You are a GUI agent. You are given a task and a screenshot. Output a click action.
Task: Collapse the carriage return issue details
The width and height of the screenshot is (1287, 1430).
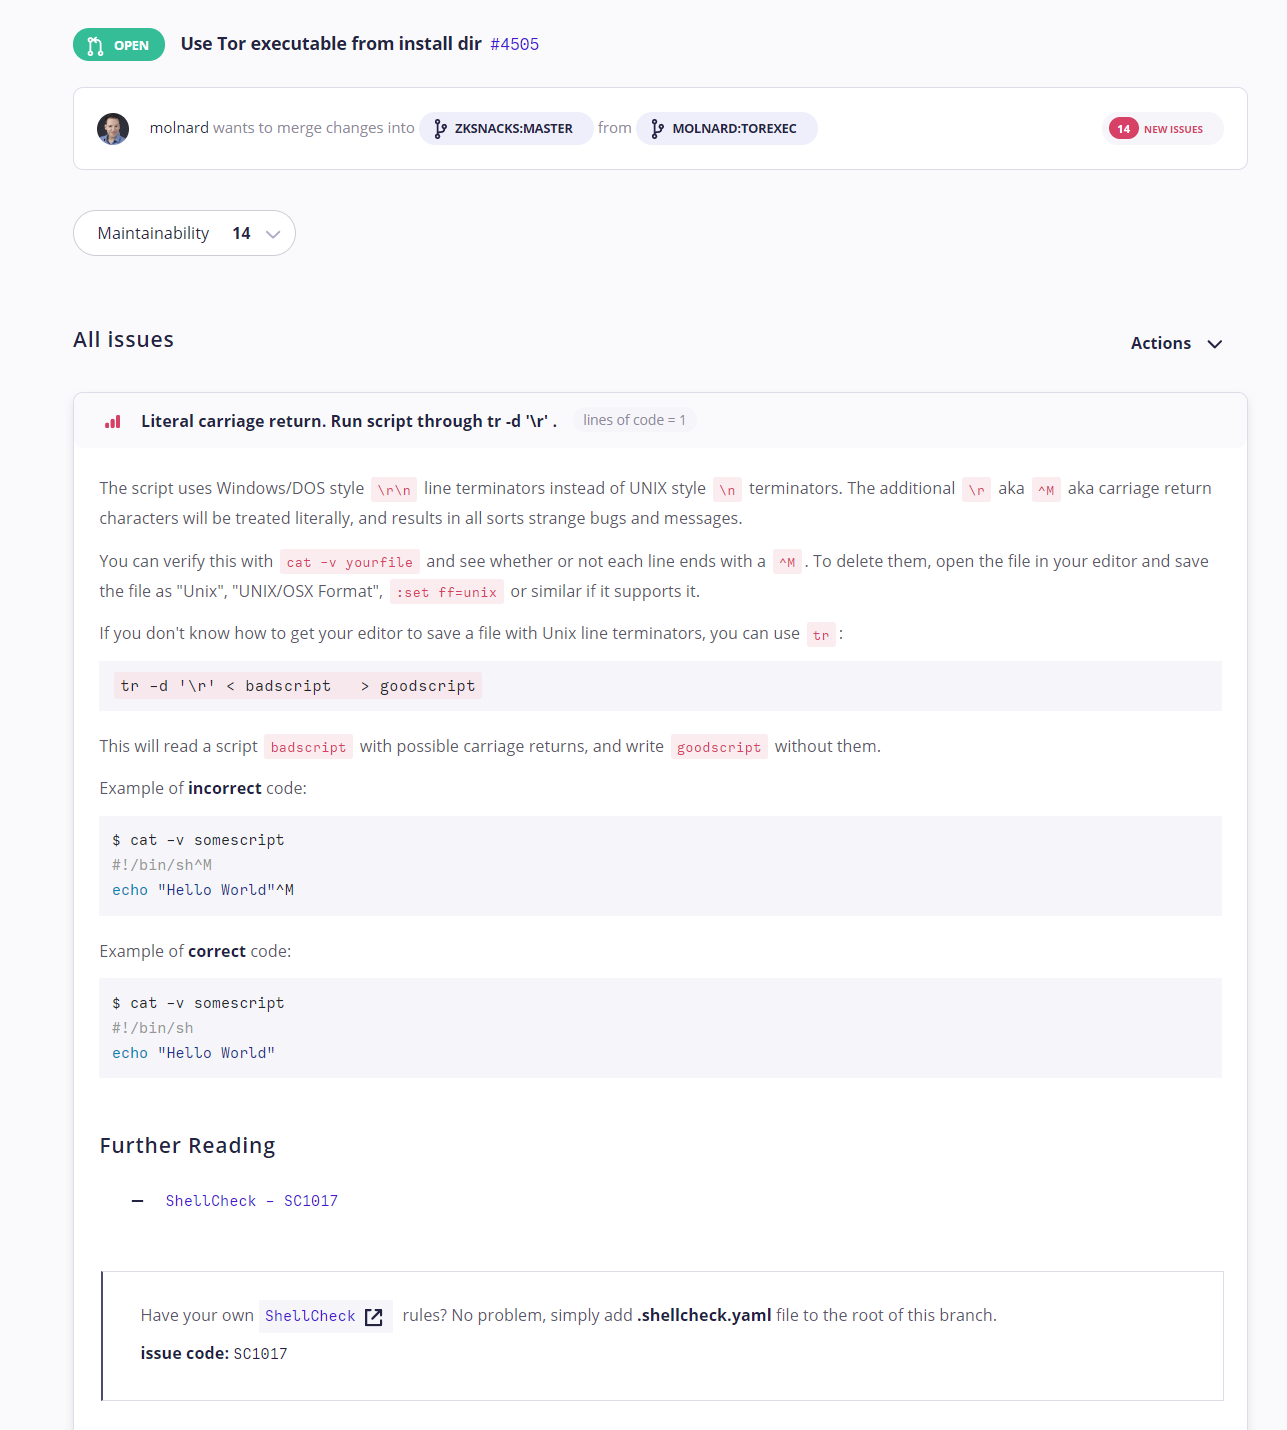348,420
